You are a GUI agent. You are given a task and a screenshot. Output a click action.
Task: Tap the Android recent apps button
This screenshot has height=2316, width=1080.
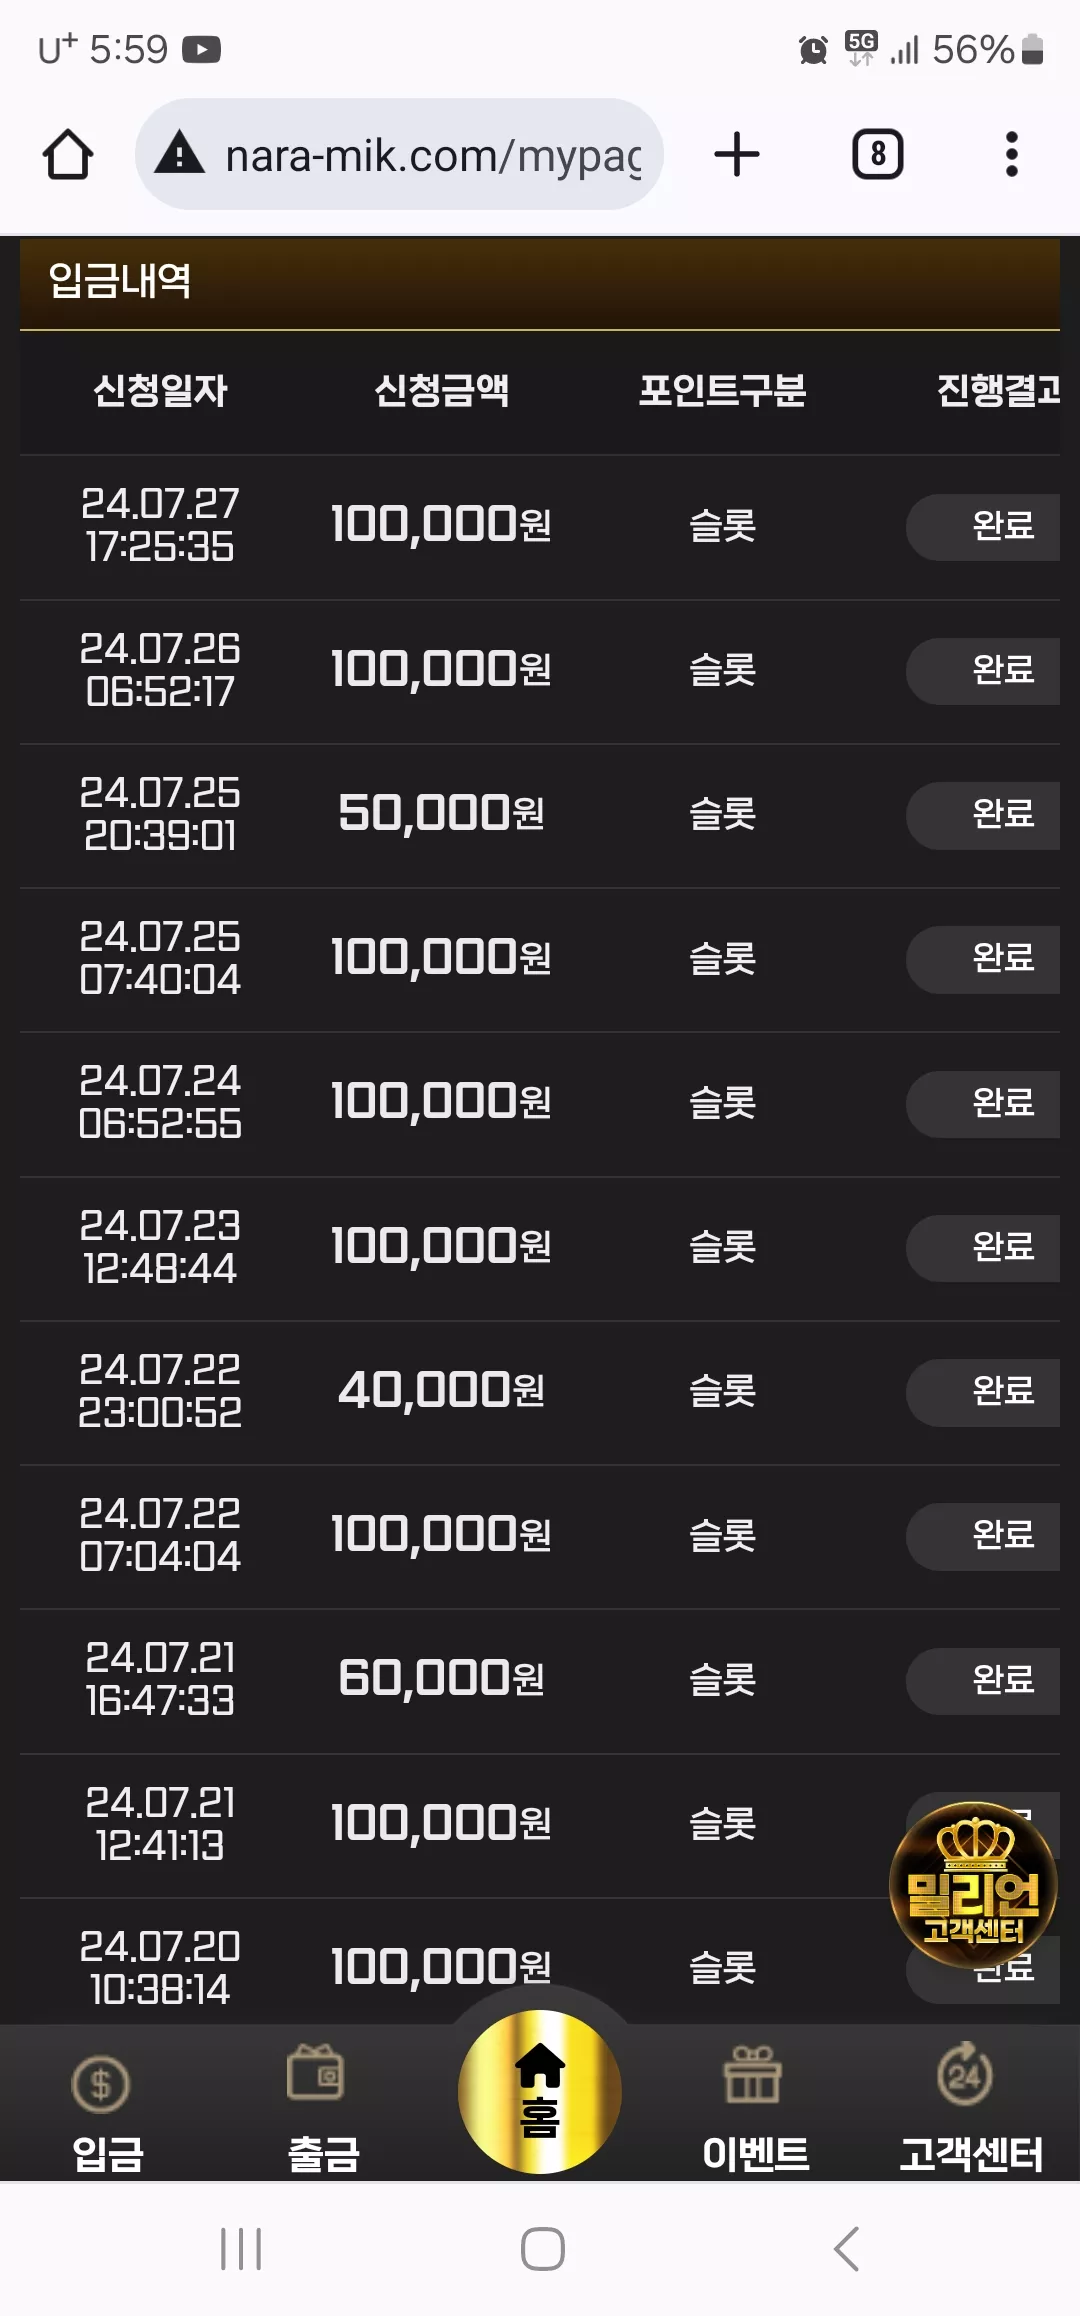pos(241,2249)
